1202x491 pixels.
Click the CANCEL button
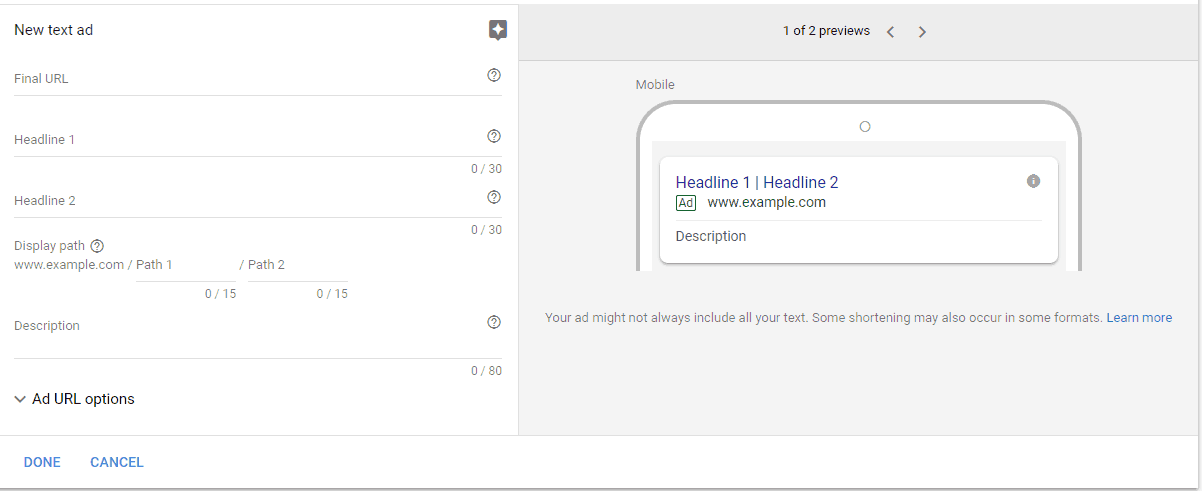(x=117, y=462)
